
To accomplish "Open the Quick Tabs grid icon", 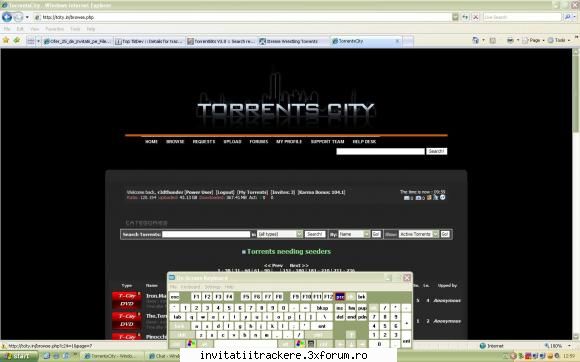I will 31,41.
